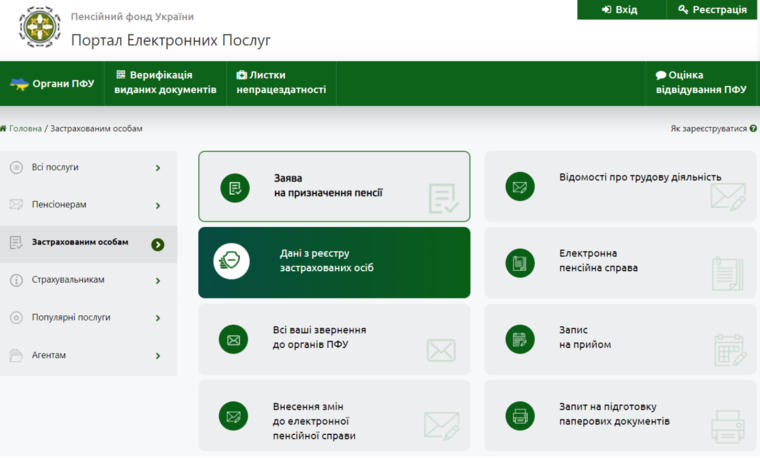The height and width of the screenshot is (458, 760).
Task: Click envelope icon on Всі ваші звернення
Action: (x=233, y=339)
